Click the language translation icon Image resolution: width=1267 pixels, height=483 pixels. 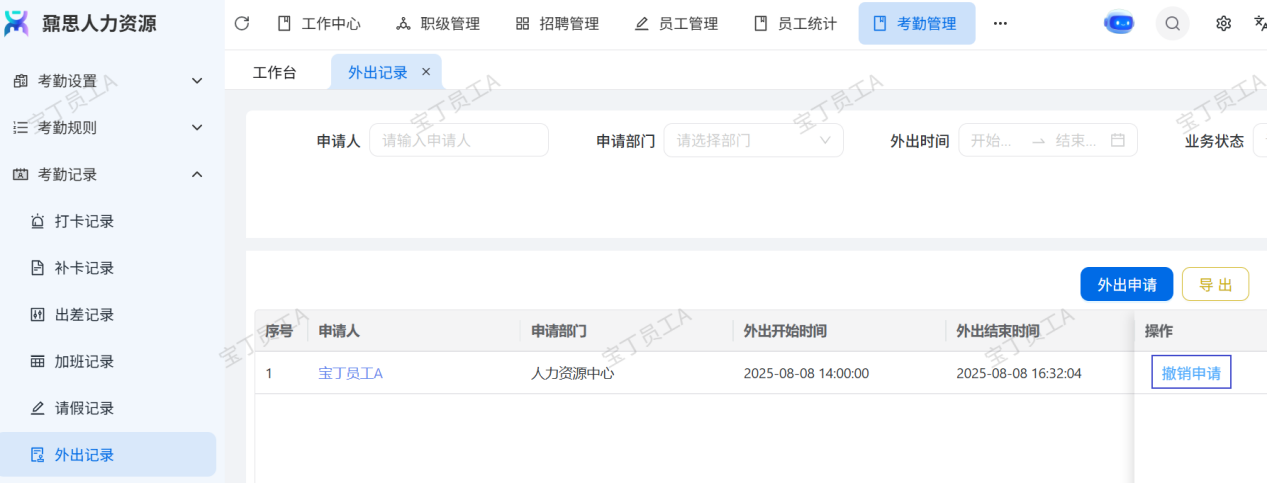tap(1259, 23)
